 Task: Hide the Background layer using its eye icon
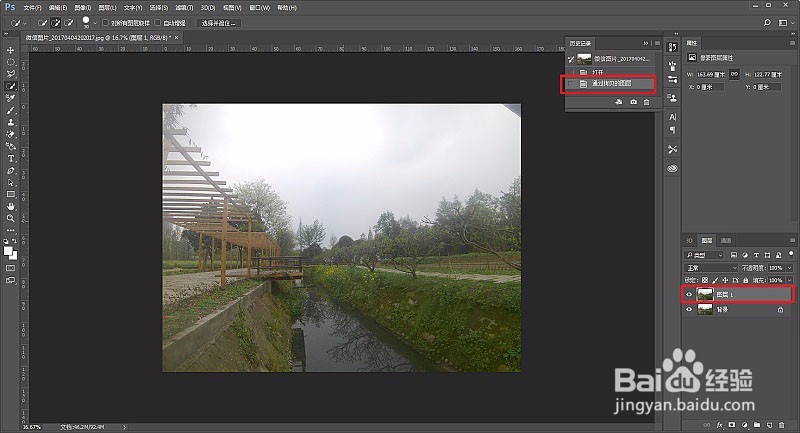pos(689,309)
